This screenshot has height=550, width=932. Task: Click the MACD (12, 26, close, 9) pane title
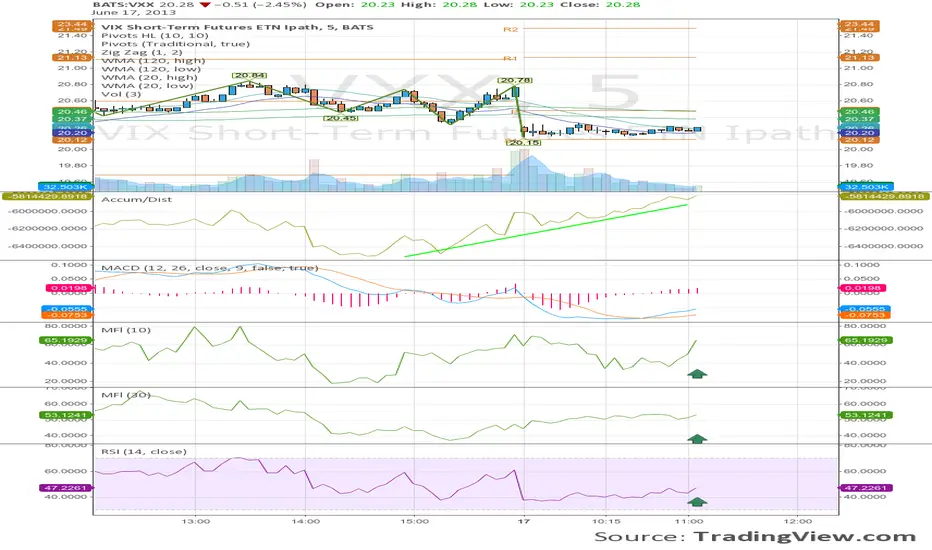point(210,268)
